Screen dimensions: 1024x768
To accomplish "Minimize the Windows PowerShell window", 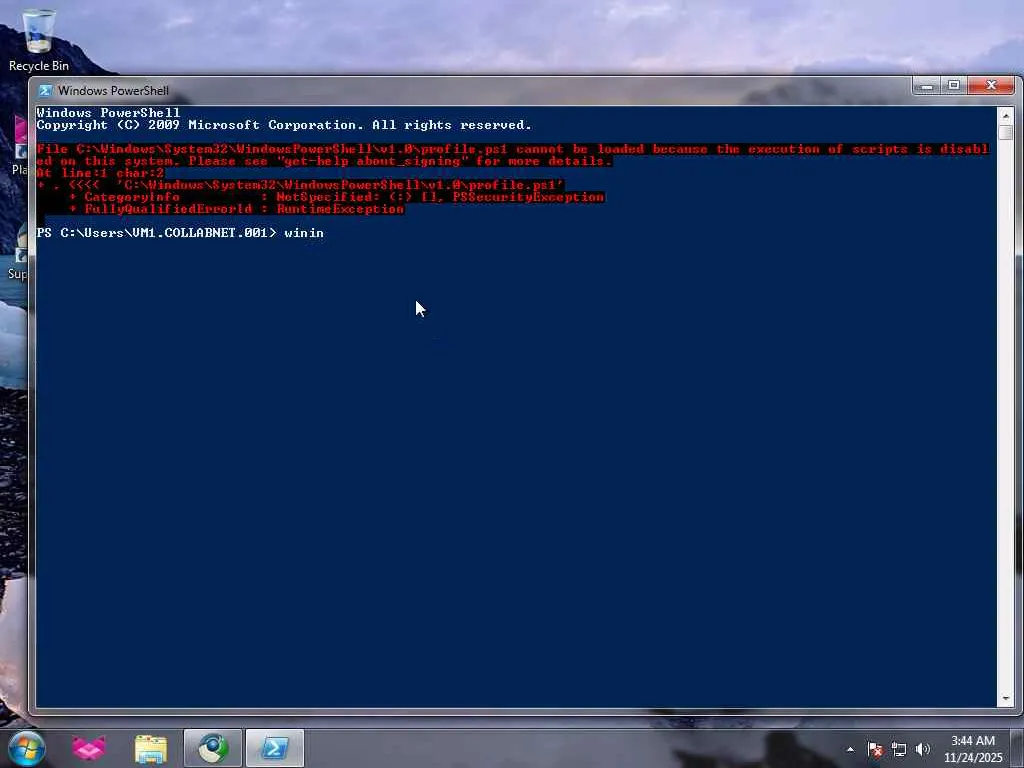I will tap(926, 86).
